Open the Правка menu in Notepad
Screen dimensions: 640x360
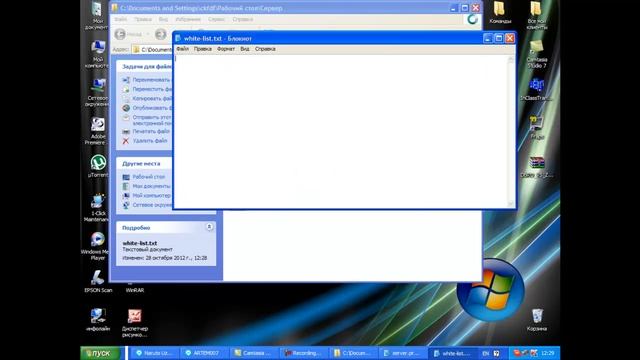click(x=202, y=49)
